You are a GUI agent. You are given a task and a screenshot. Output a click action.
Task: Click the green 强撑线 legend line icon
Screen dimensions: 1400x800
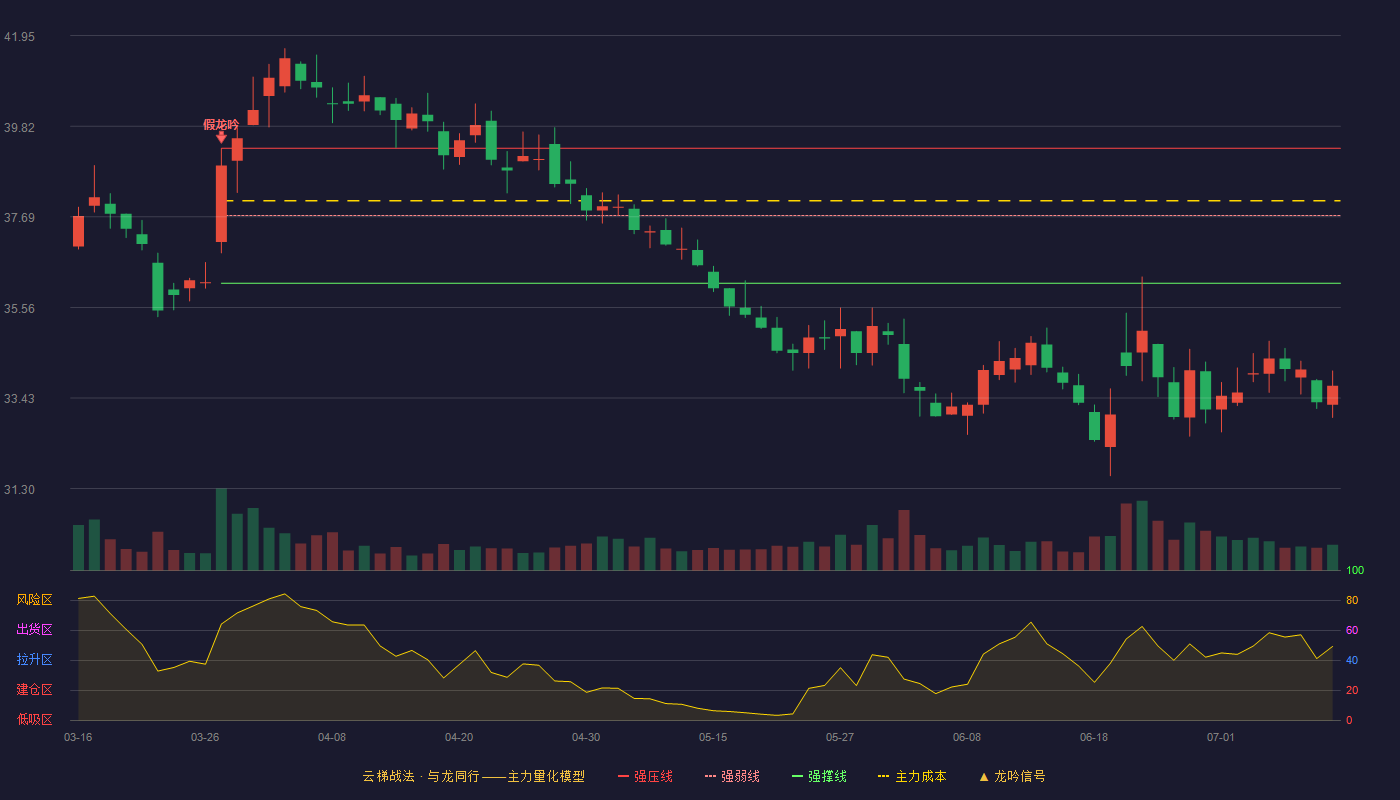coord(798,776)
